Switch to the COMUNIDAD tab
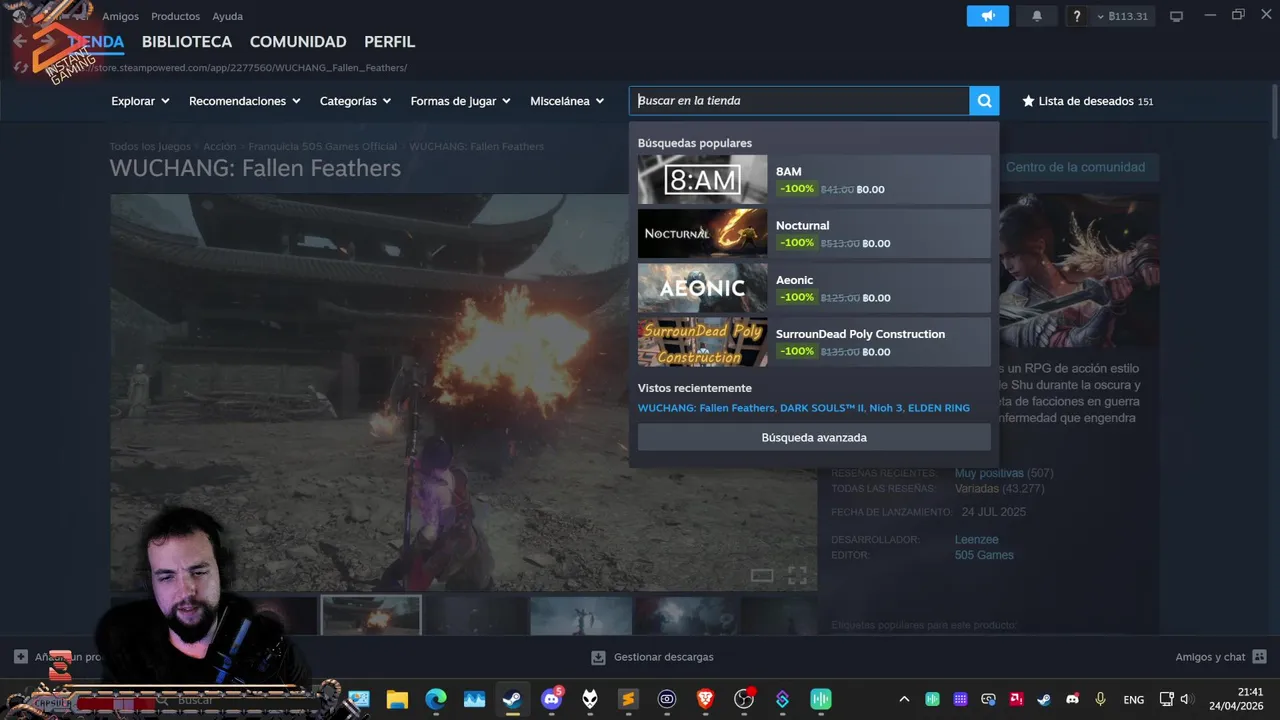 pos(298,42)
